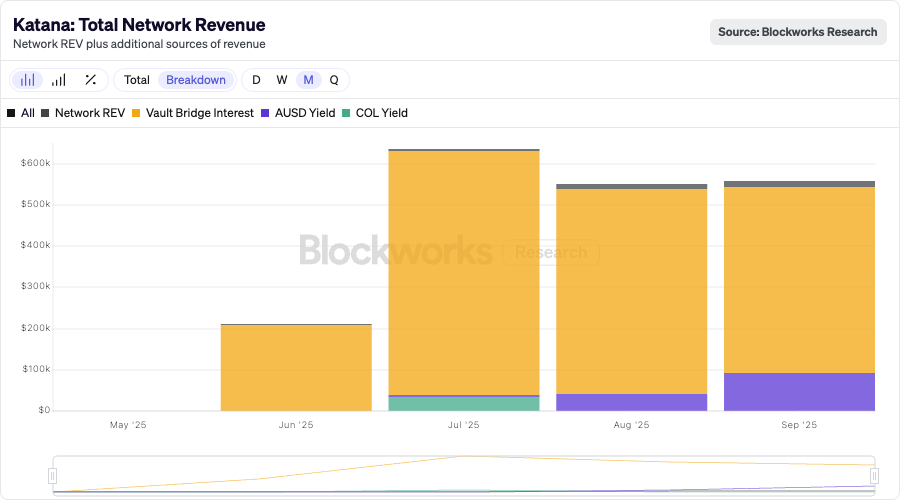Toggle the COL Yield legend square
The image size is (900, 500).
[346, 113]
